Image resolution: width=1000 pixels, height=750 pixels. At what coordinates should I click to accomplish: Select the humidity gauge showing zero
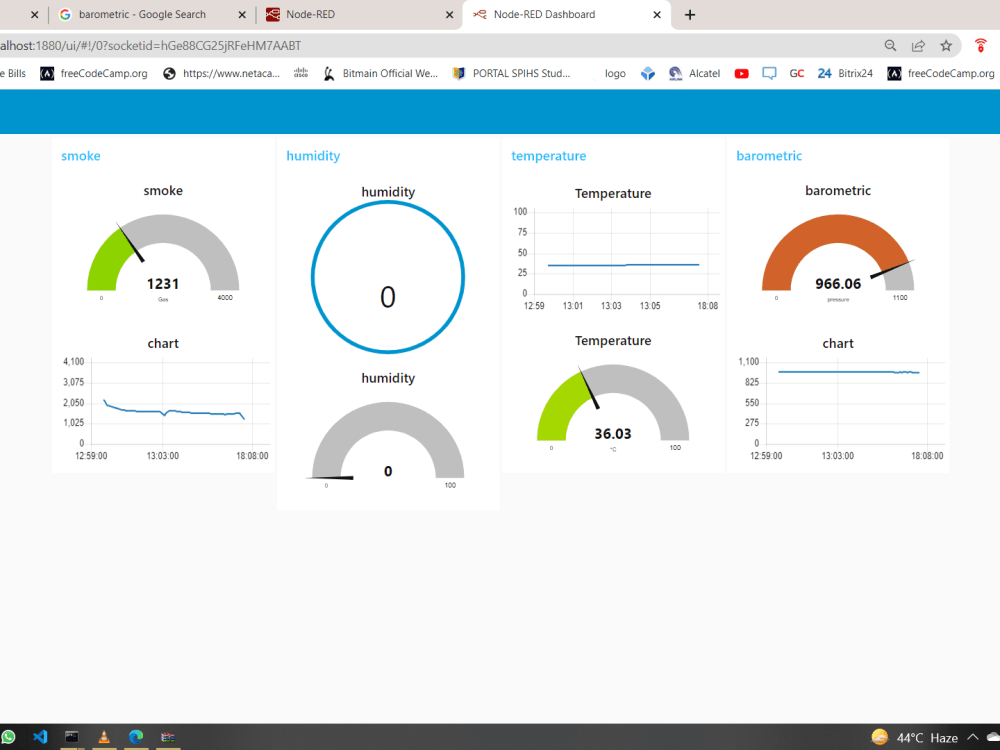(388, 440)
